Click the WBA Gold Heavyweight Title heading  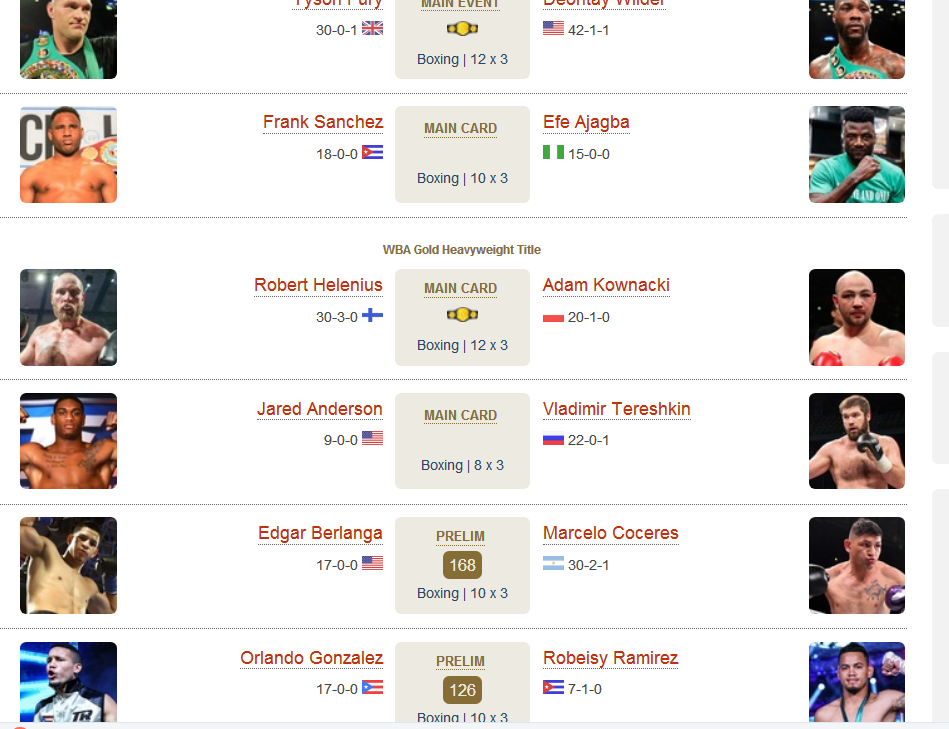462,250
